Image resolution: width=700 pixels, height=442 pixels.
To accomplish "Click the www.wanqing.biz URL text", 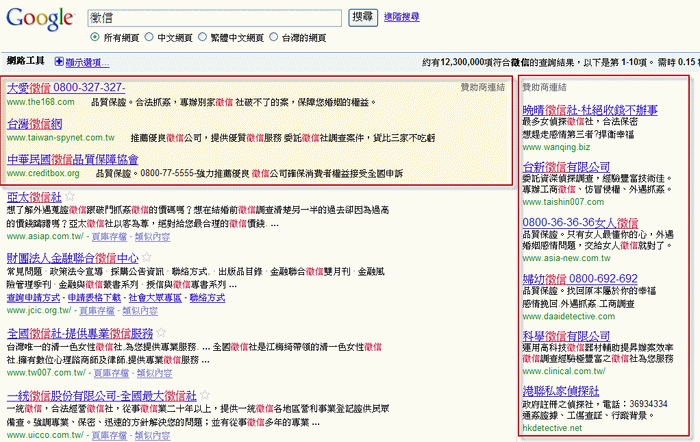I will (x=556, y=147).
